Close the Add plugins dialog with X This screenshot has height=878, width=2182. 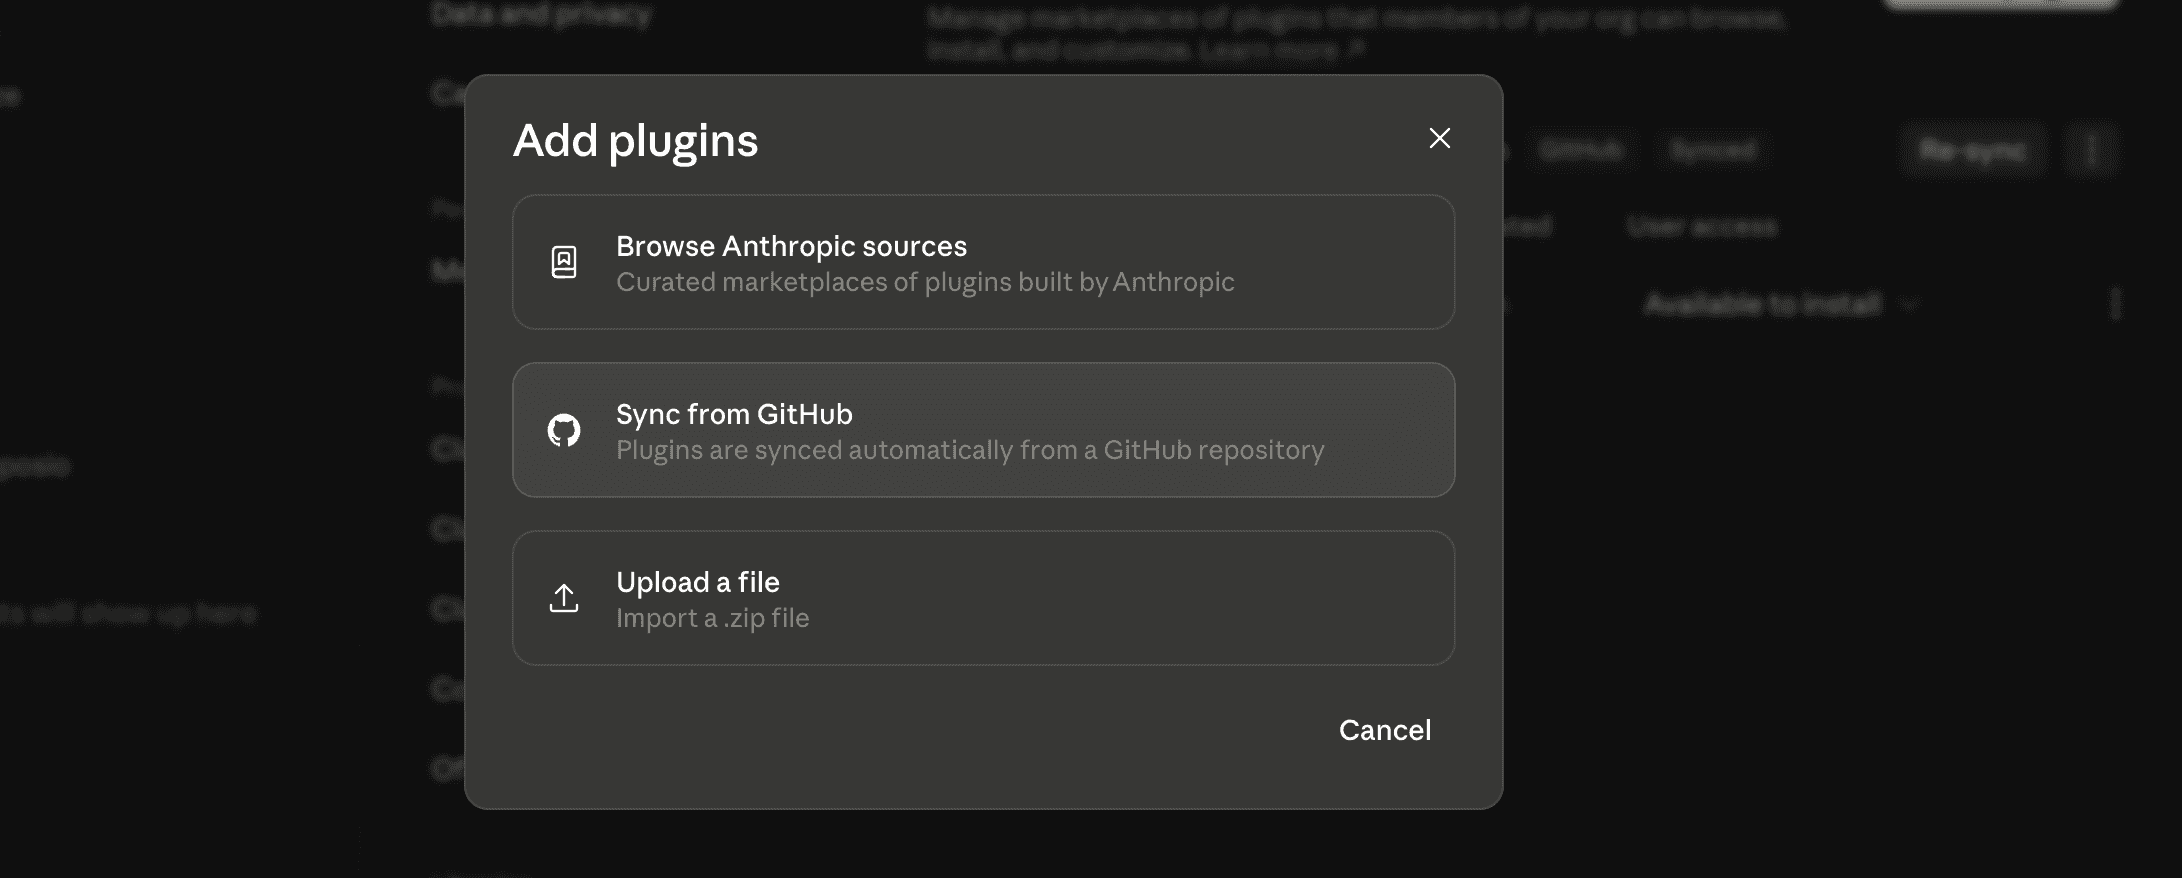[x=1439, y=138]
